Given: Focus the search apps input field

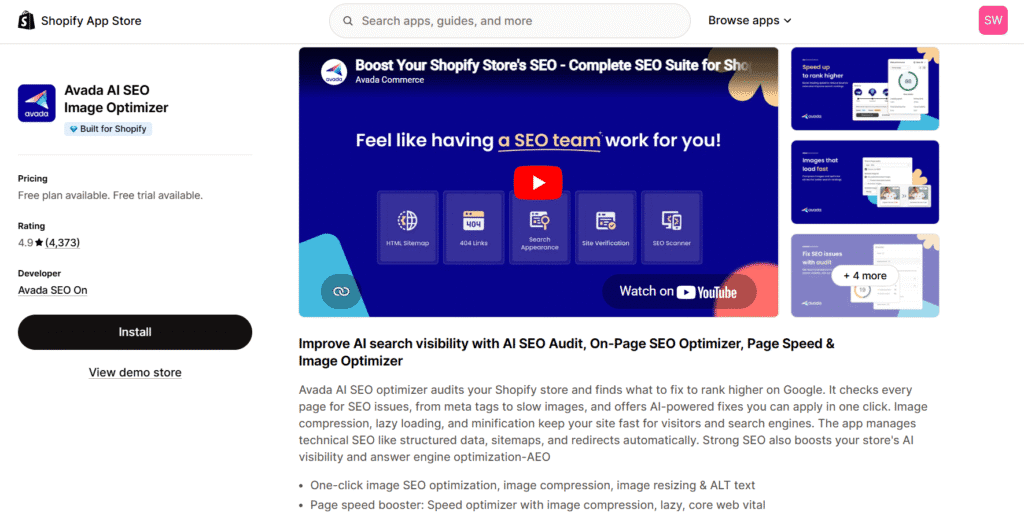Looking at the screenshot, I should click(x=509, y=21).
